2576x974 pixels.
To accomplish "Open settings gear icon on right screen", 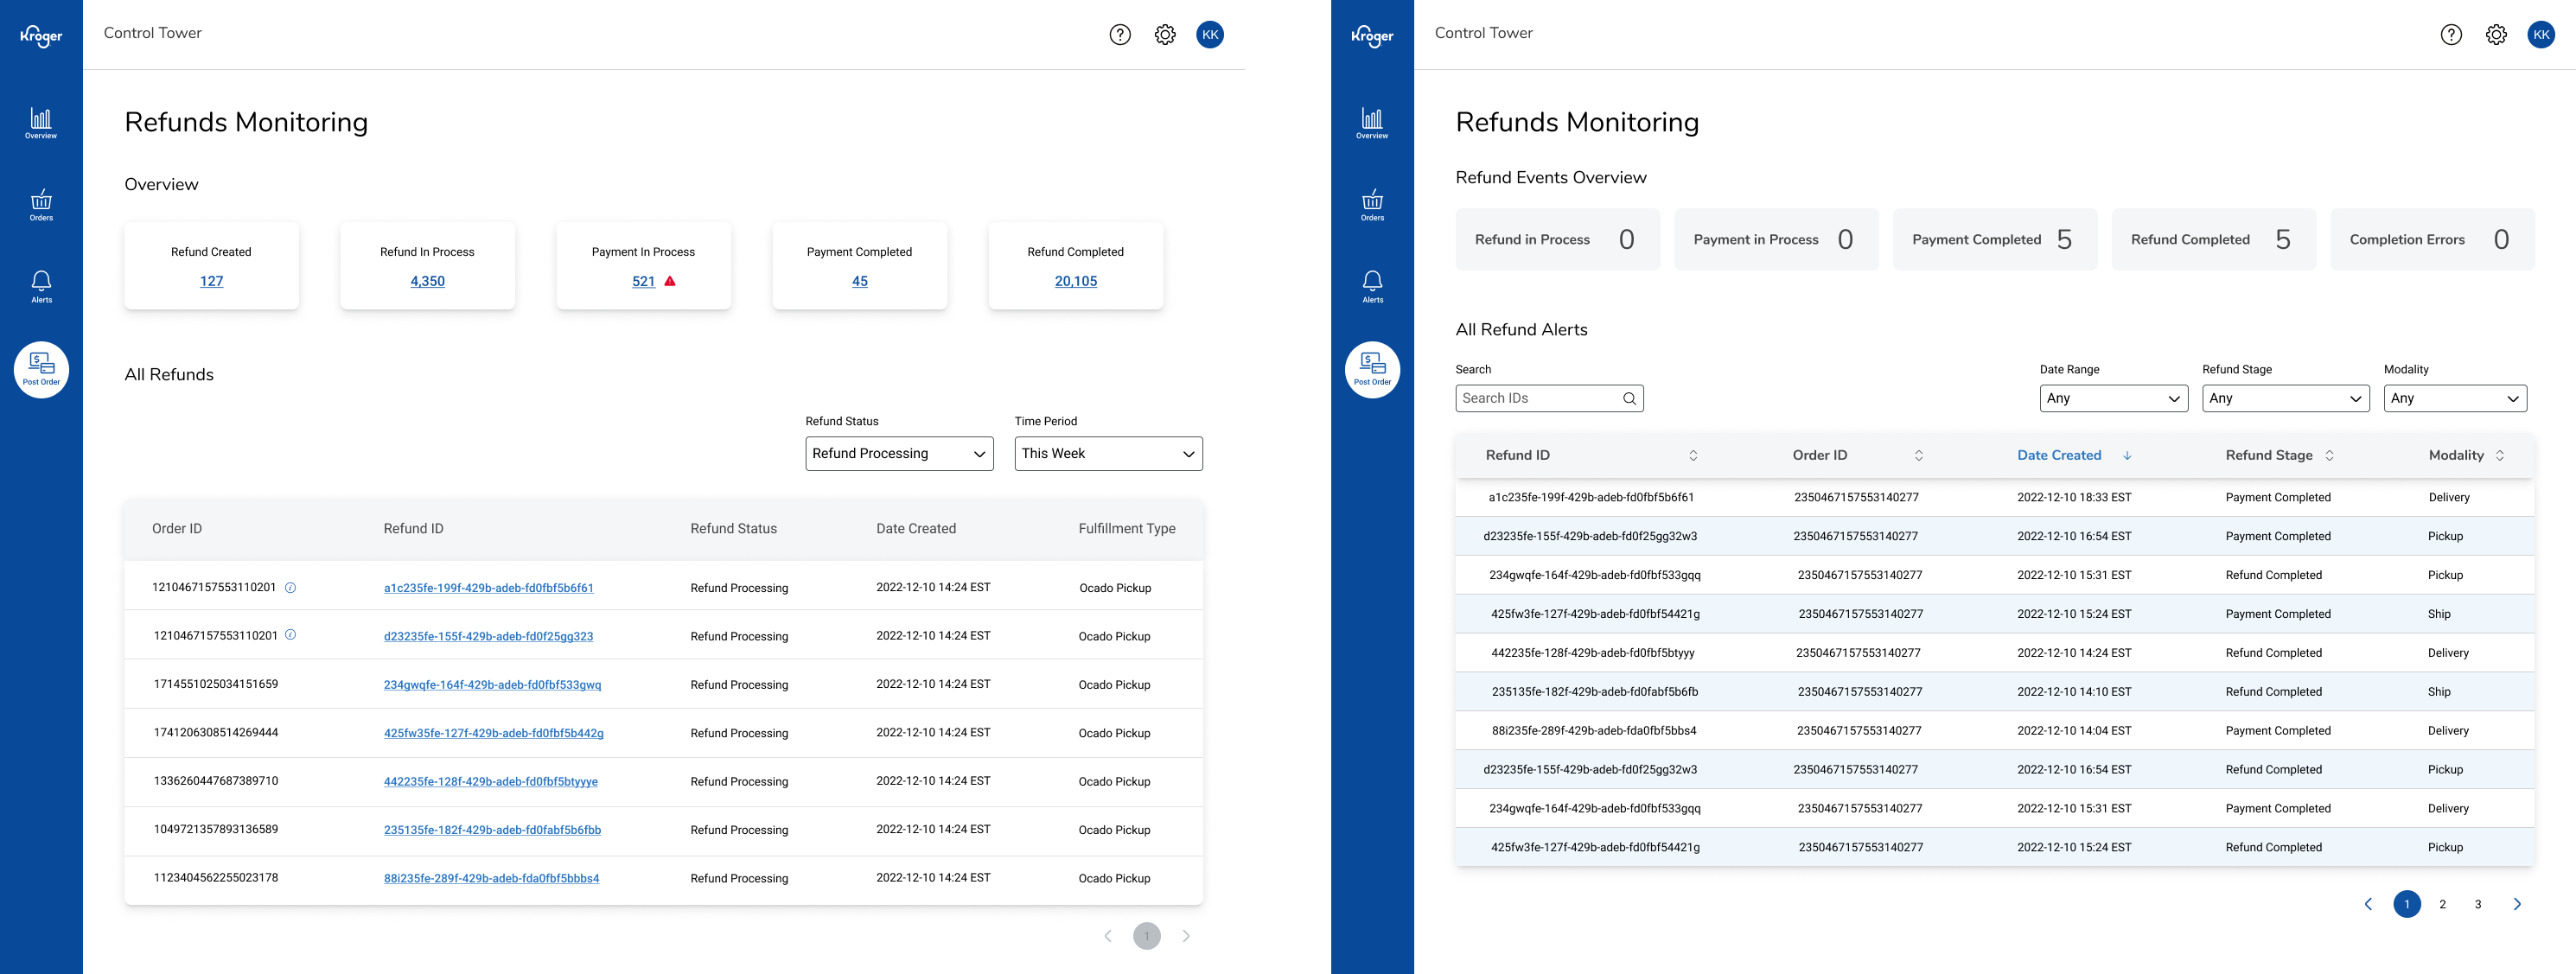I will point(2496,35).
